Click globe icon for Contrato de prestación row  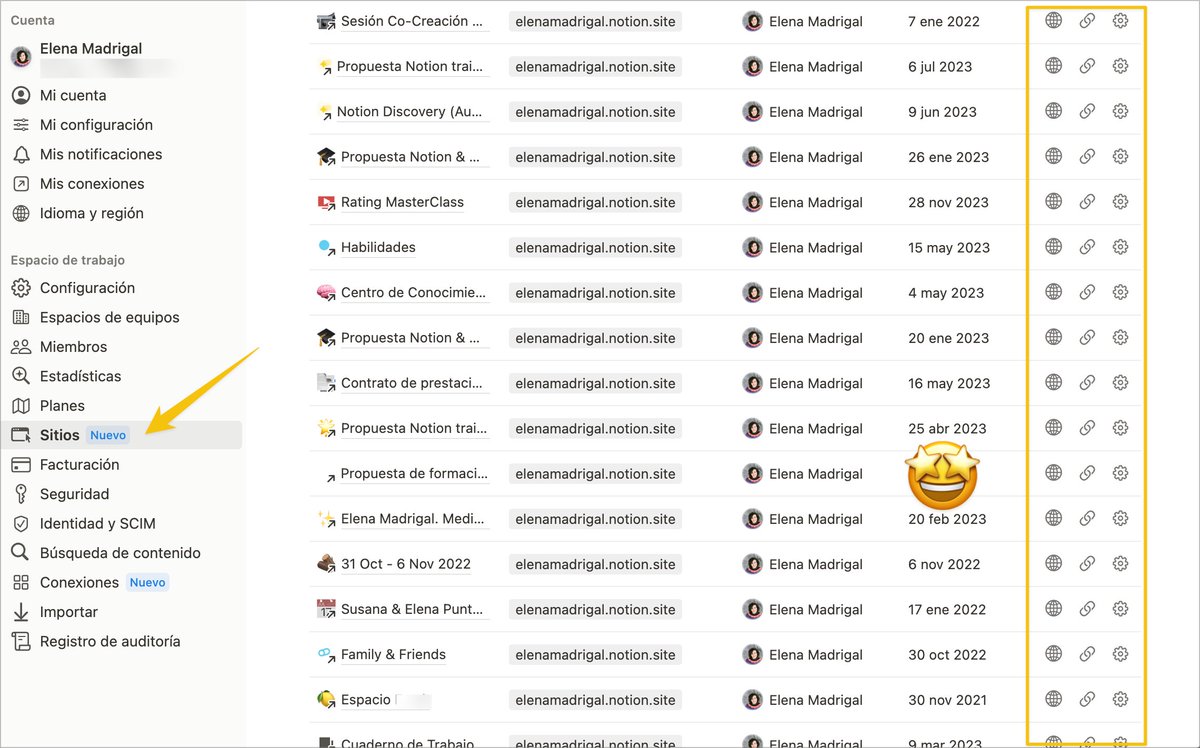1053,382
